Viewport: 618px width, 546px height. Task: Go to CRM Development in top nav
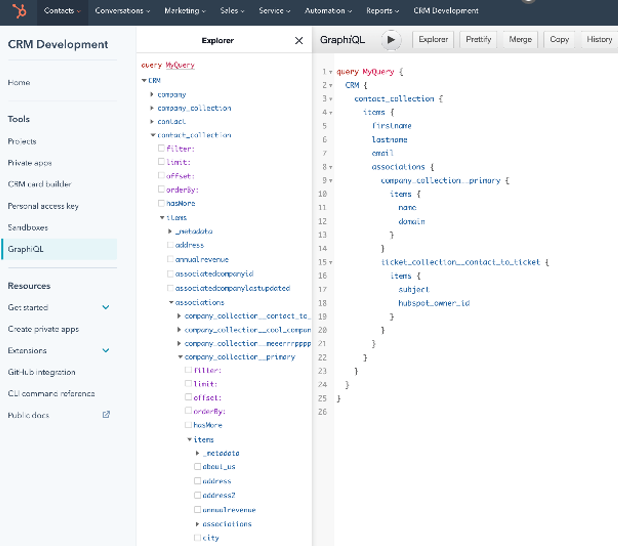[x=446, y=11]
